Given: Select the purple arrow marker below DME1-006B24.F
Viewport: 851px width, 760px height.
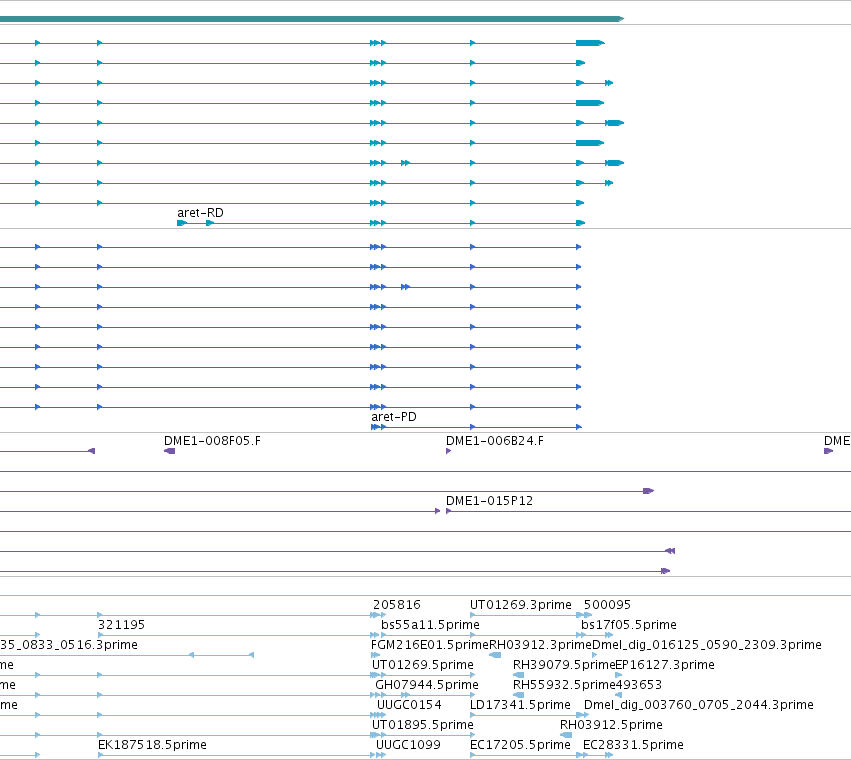Looking at the screenshot, I should click(448, 451).
